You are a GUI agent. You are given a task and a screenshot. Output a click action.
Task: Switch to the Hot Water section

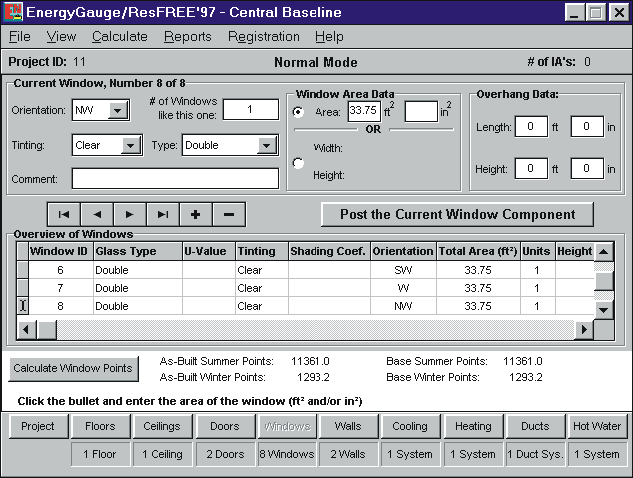pos(597,426)
